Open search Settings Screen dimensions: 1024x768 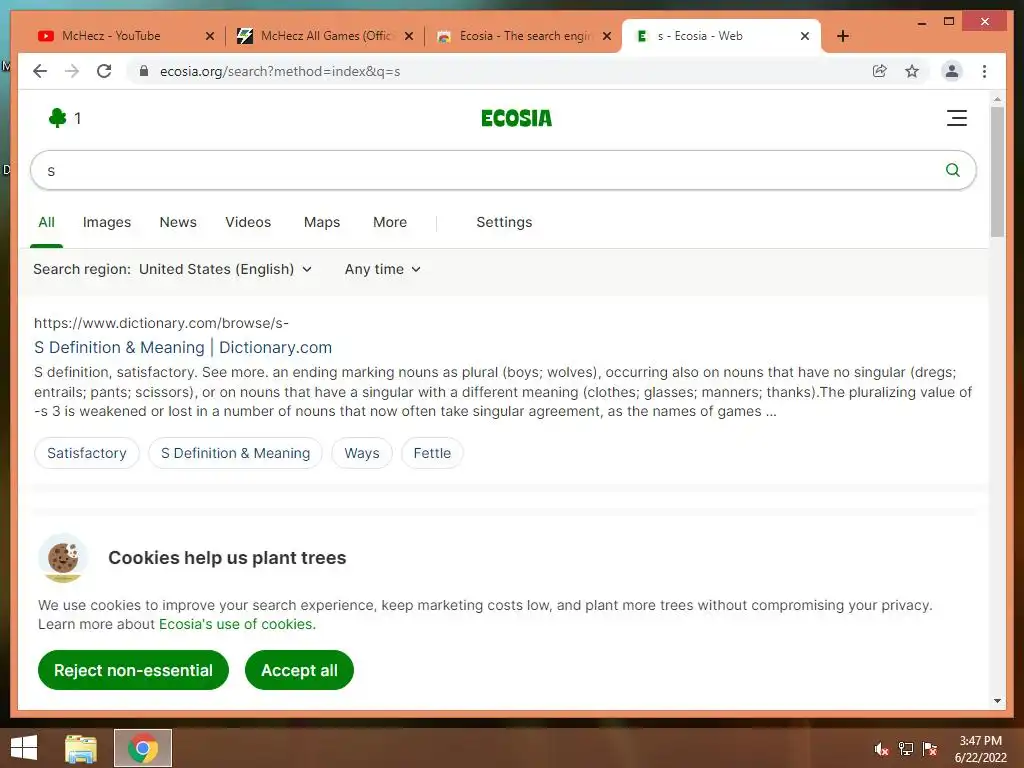click(x=504, y=222)
